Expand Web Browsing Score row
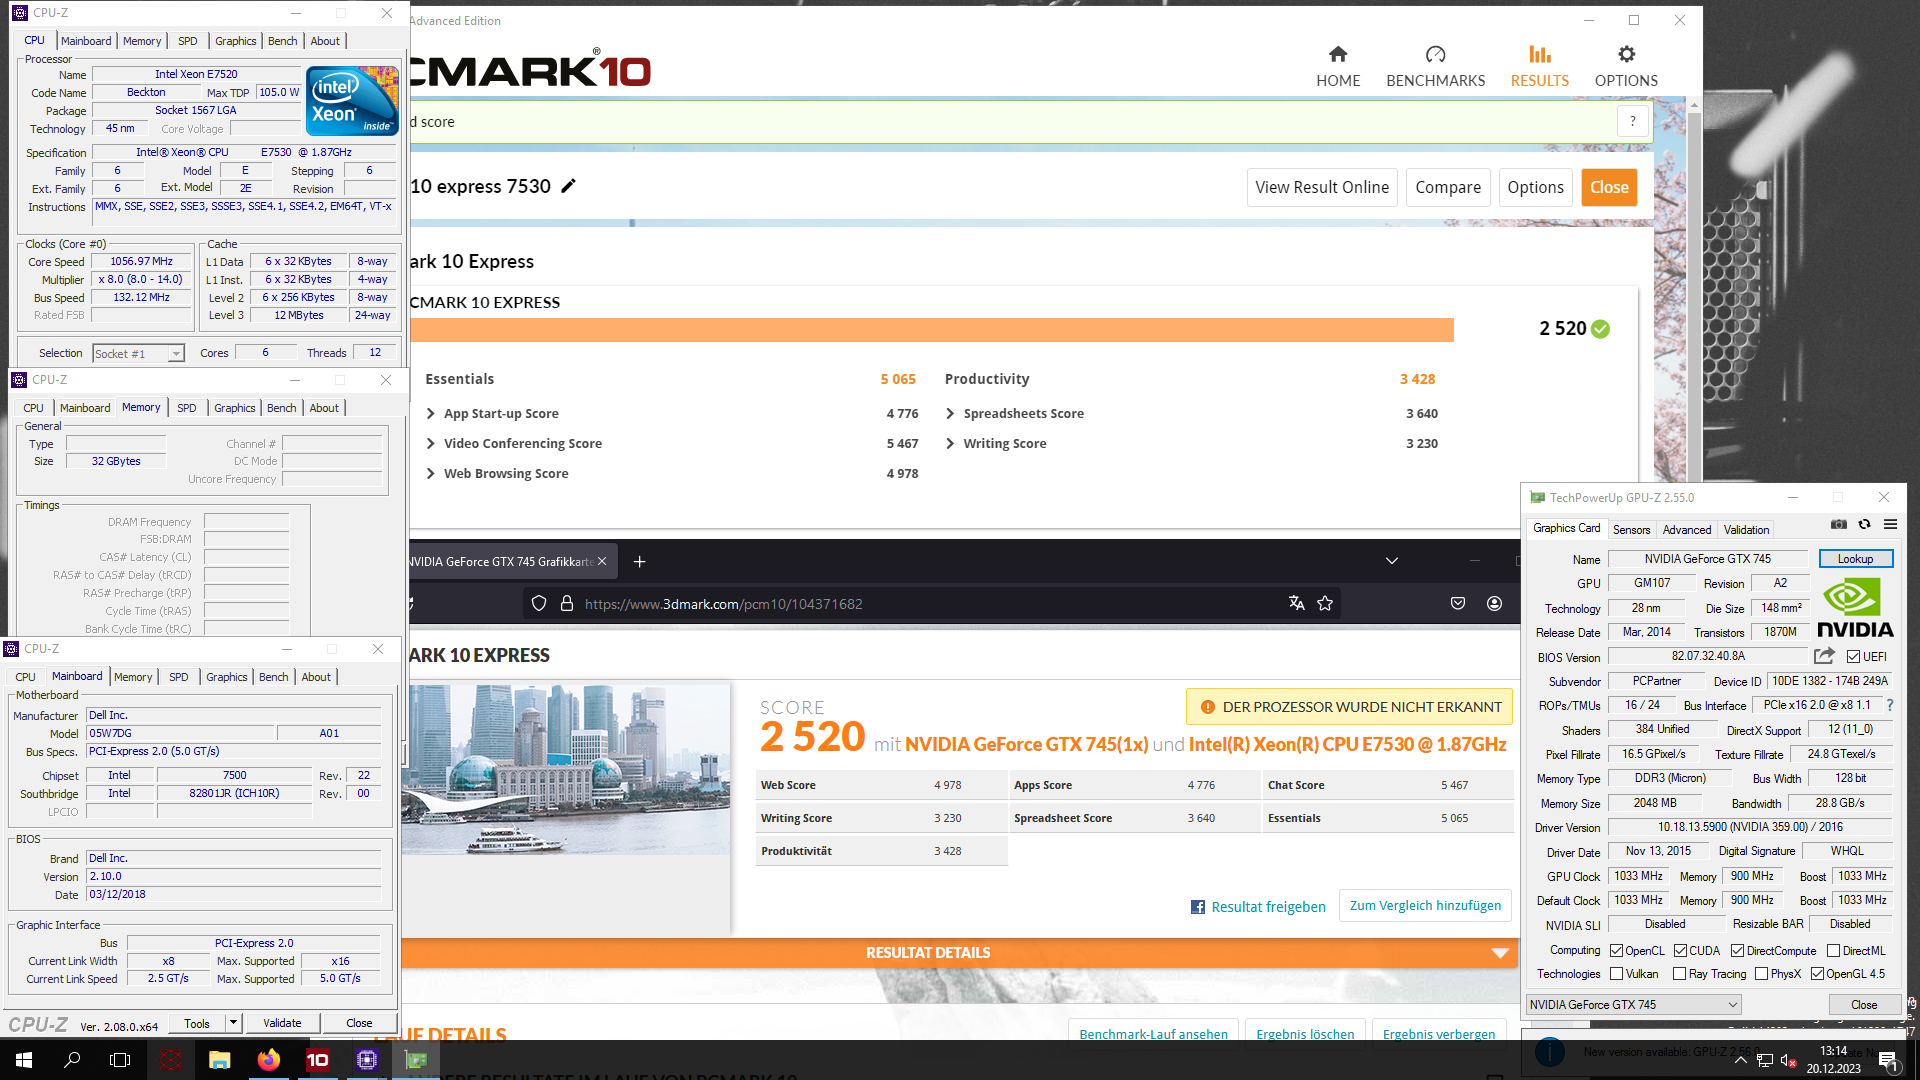The height and width of the screenshot is (1080, 1920). pyautogui.click(x=430, y=473)
